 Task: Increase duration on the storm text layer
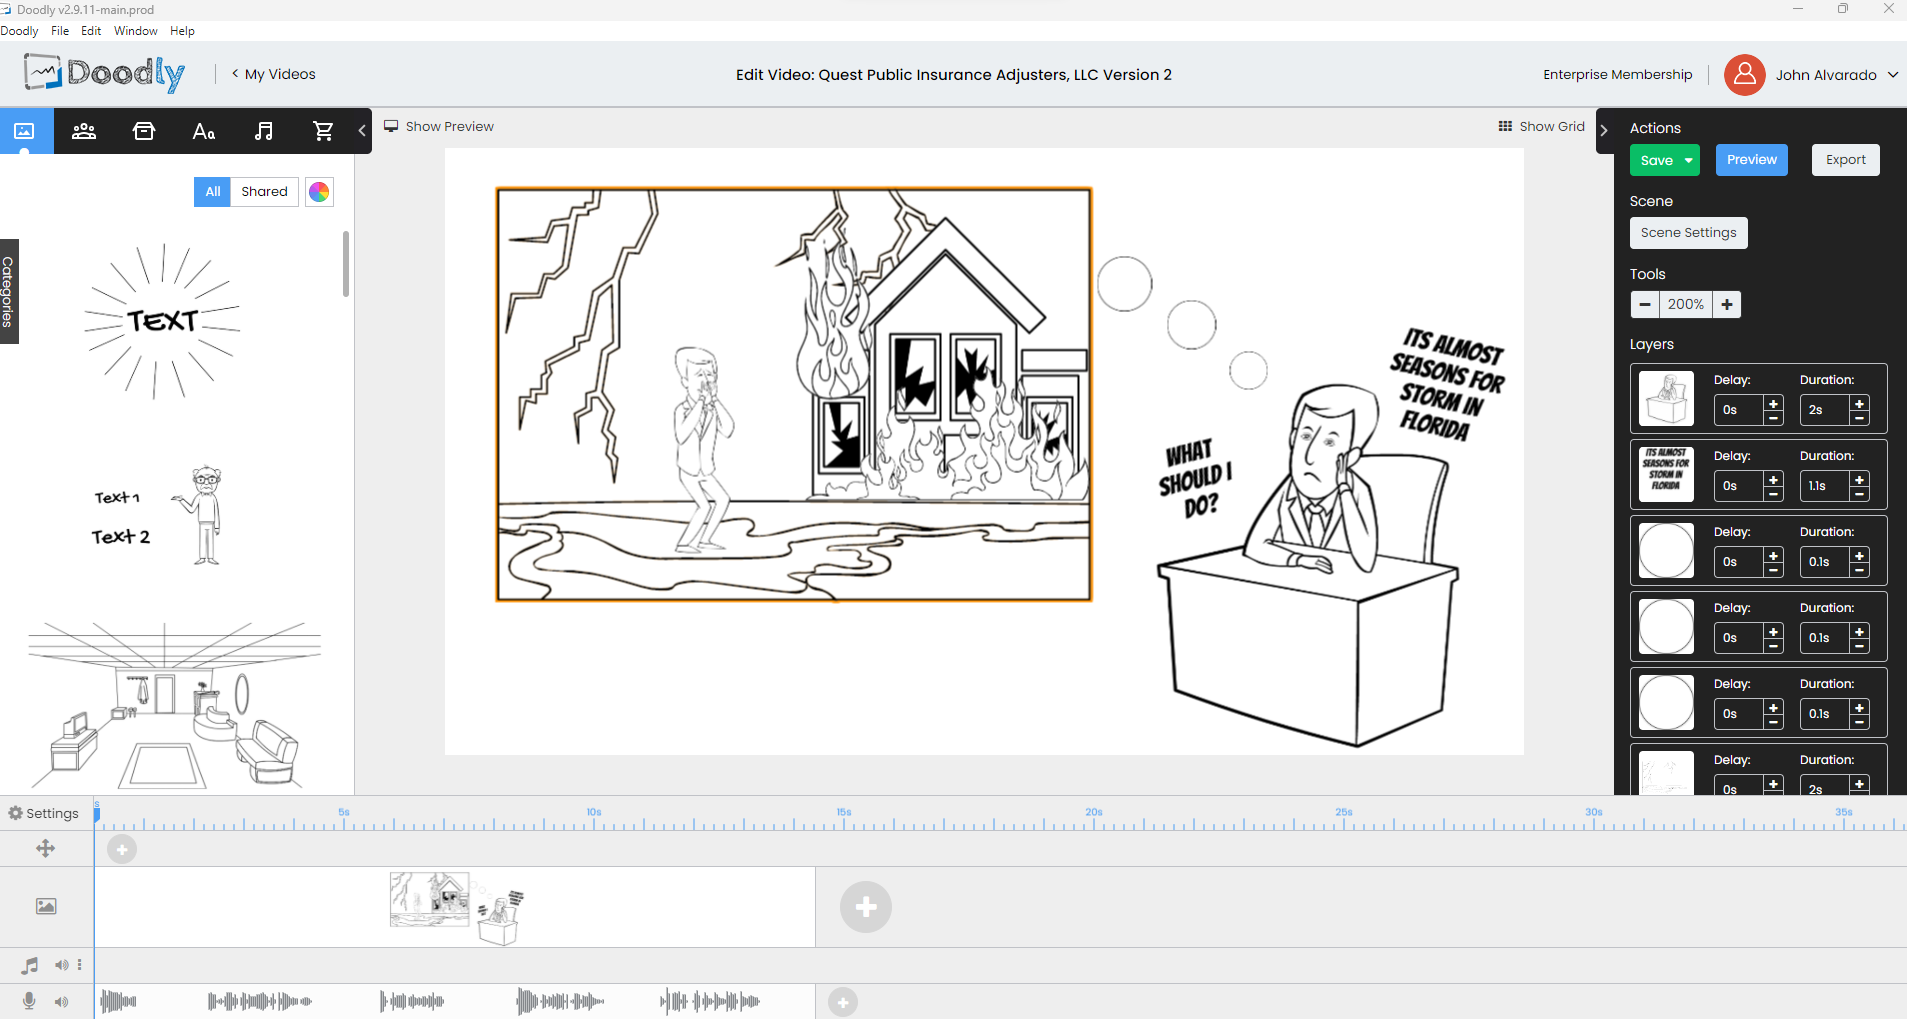(1860, 480)
